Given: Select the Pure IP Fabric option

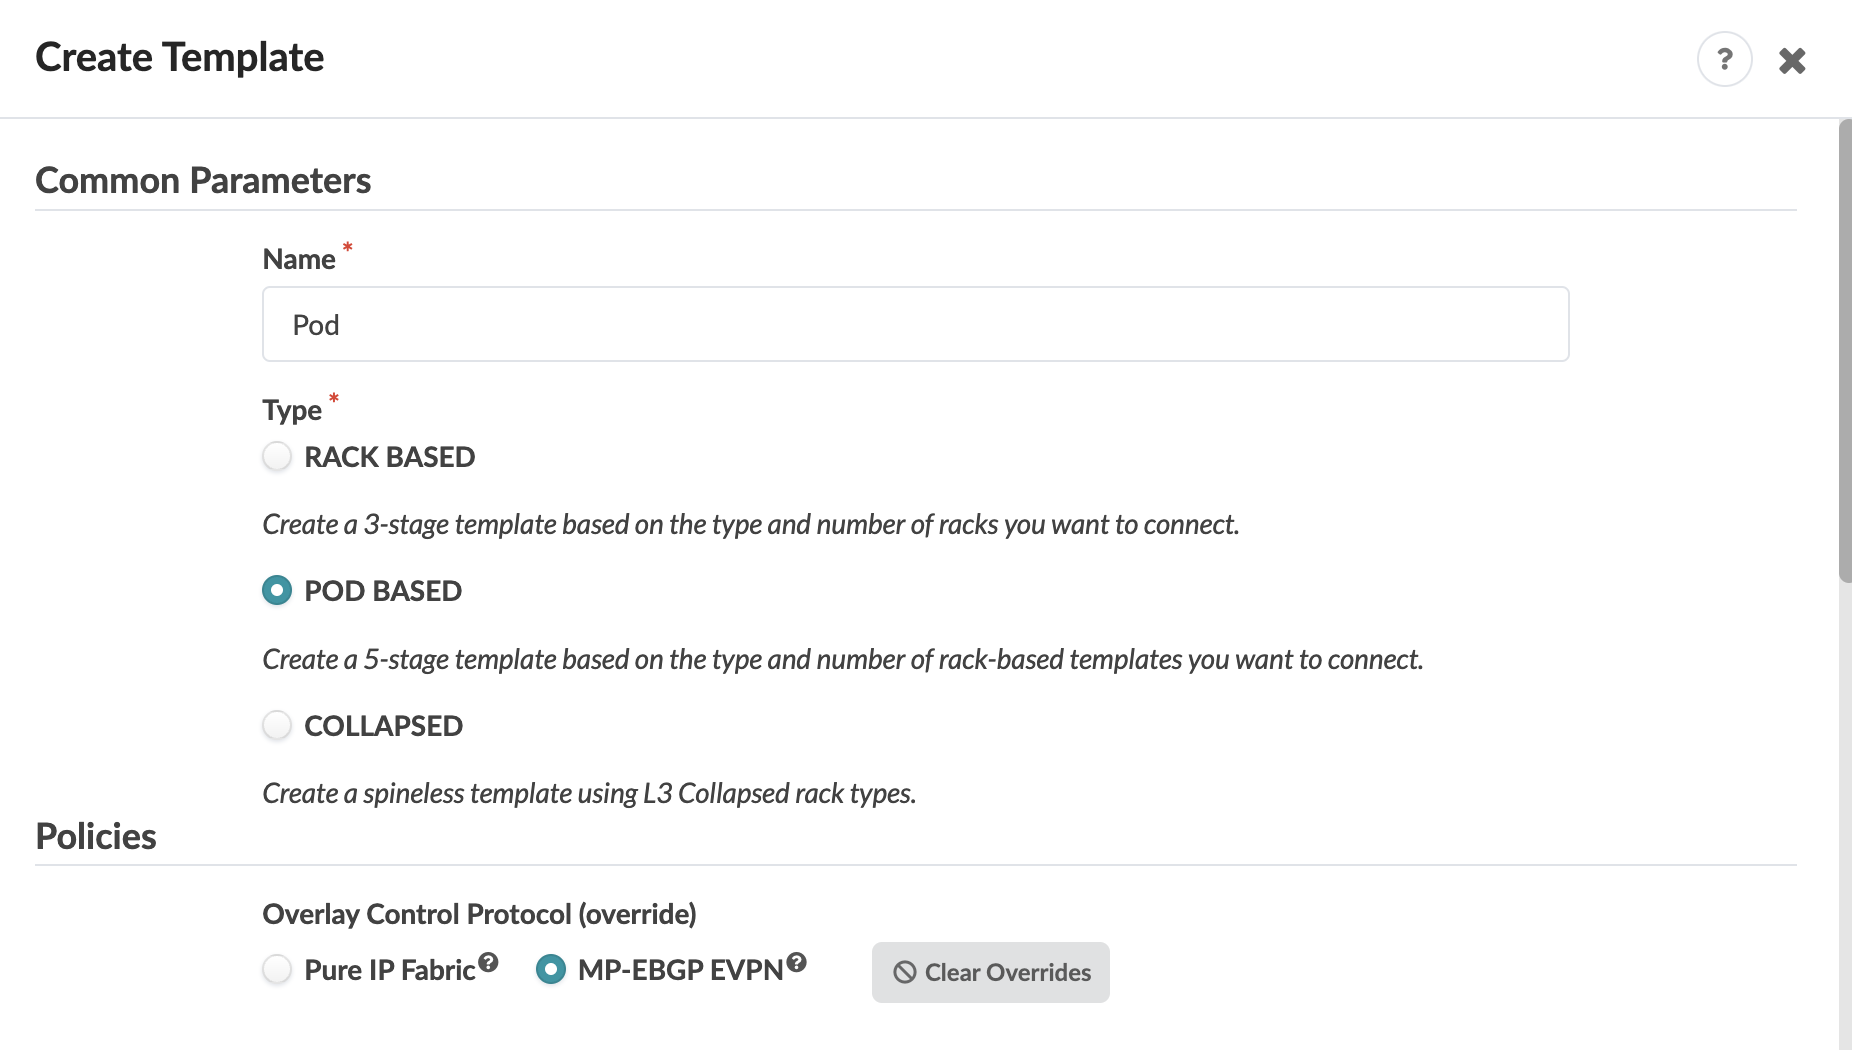Looking at the screenshot, I should (x=277, y=969).
